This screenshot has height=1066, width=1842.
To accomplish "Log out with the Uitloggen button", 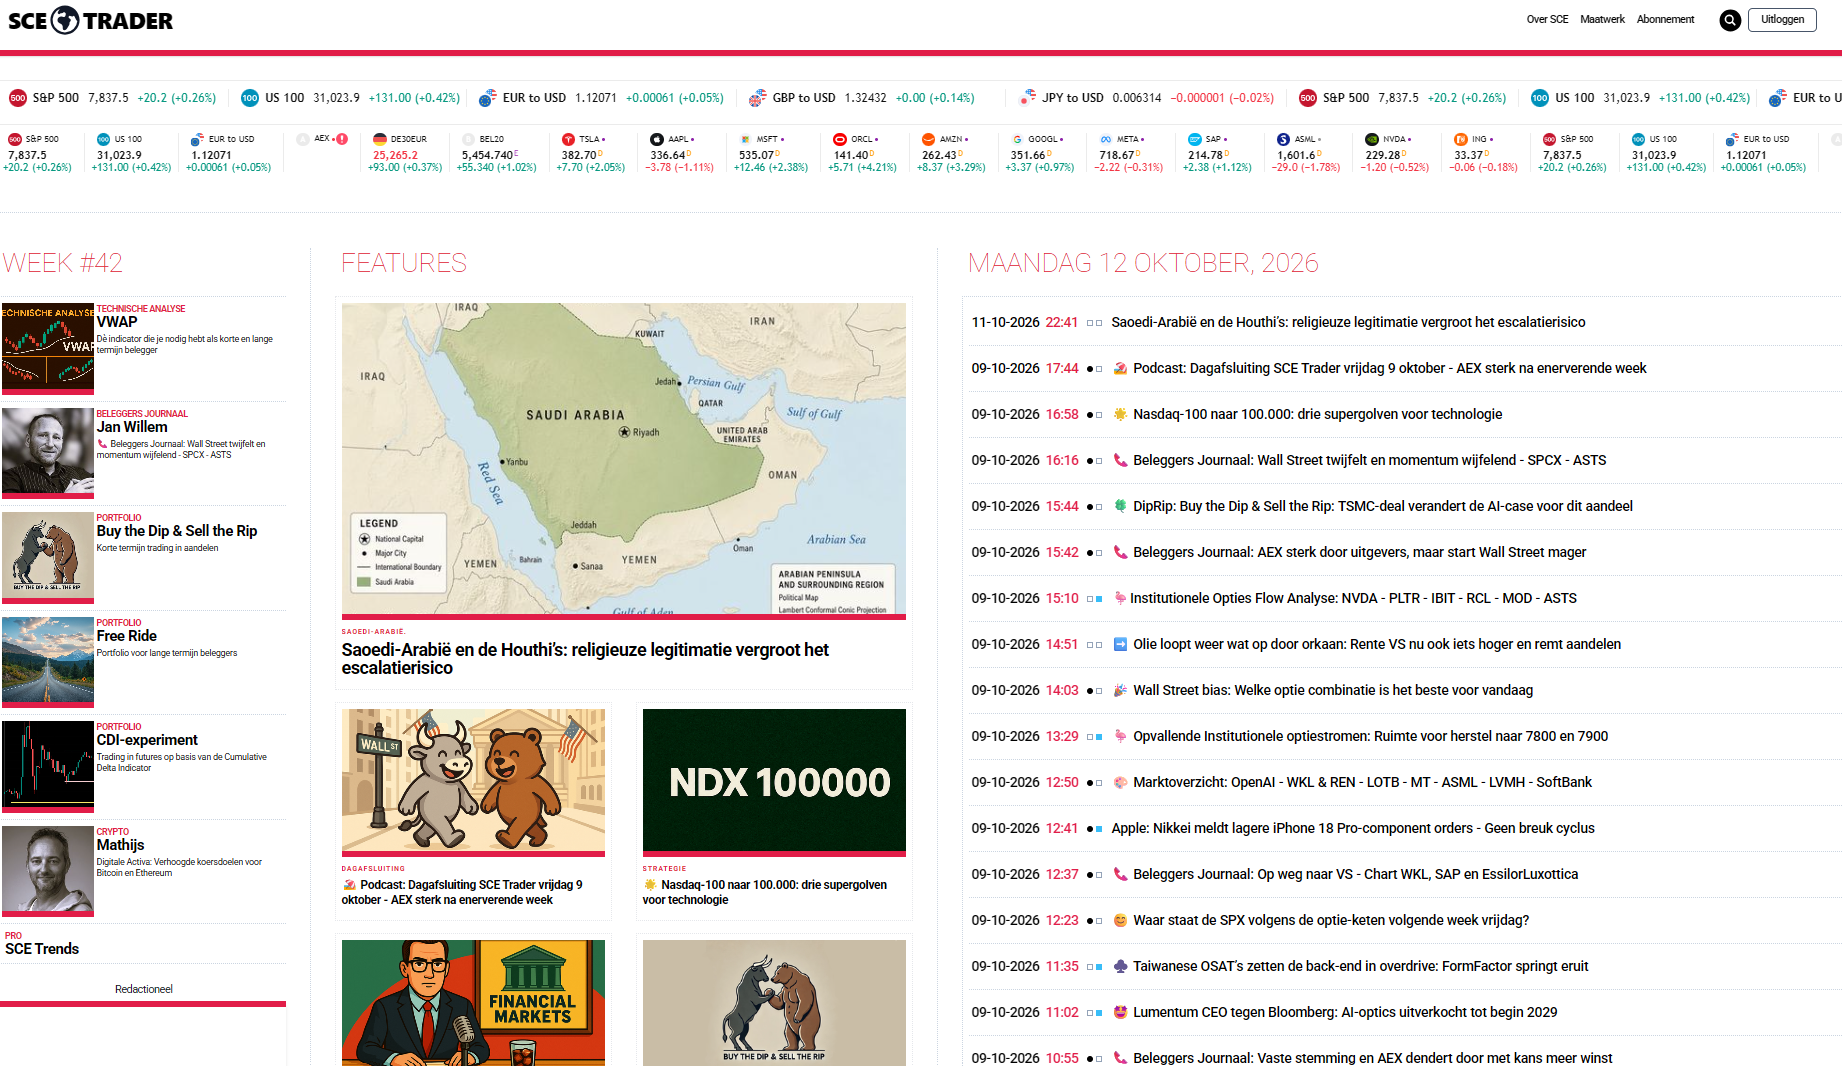I will pos(1782,19).
